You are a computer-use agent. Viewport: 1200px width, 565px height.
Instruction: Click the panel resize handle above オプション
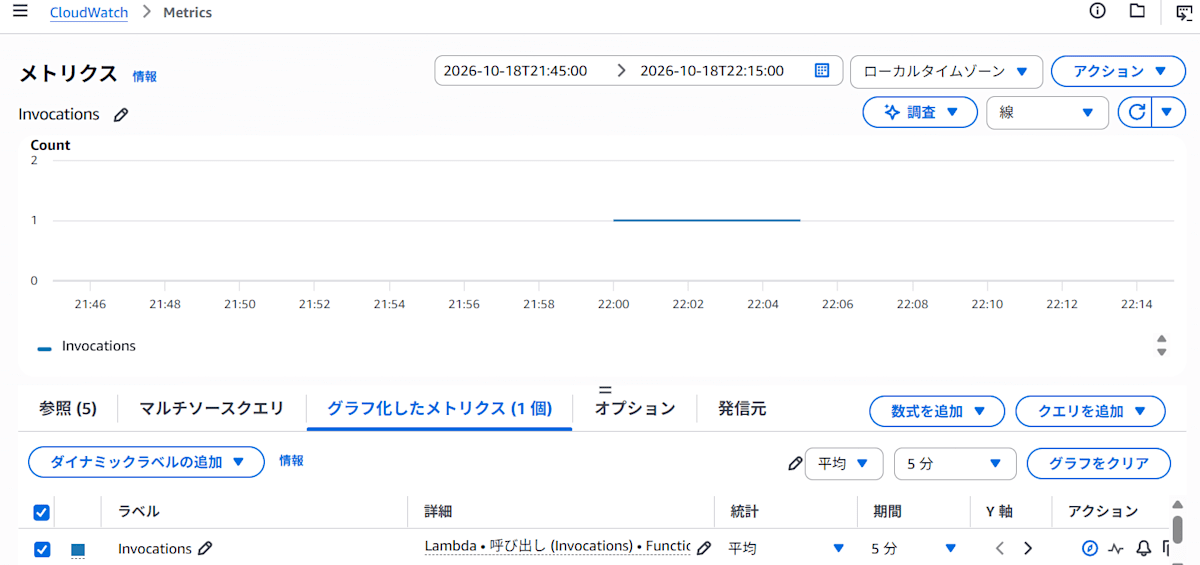pos(604,388)
